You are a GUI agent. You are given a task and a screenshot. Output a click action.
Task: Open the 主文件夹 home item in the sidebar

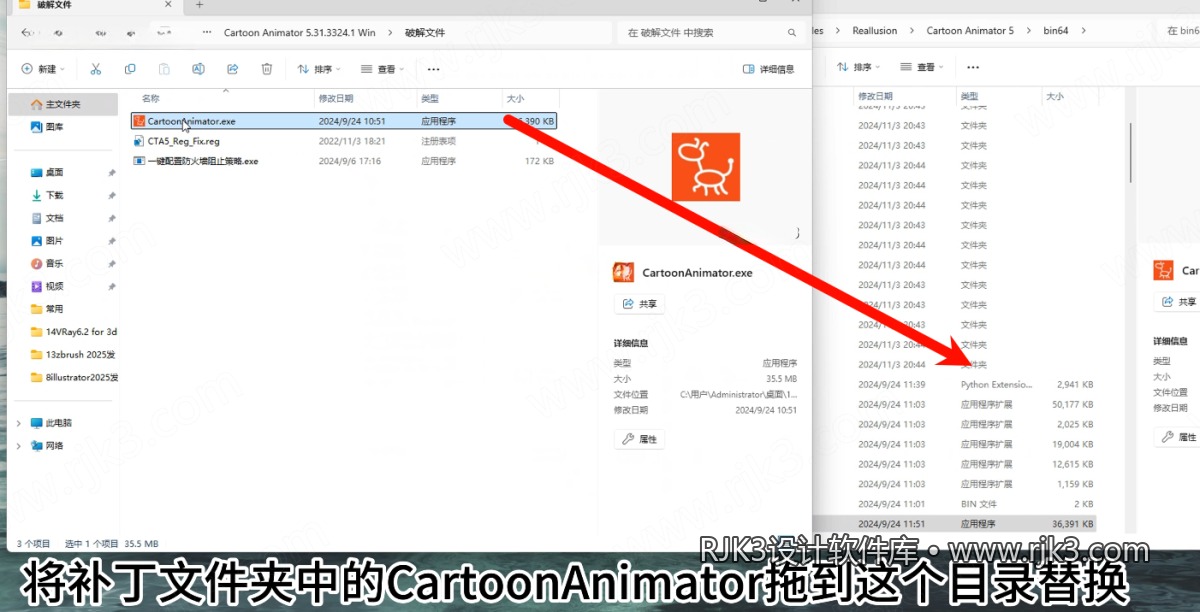coord(62,104)
